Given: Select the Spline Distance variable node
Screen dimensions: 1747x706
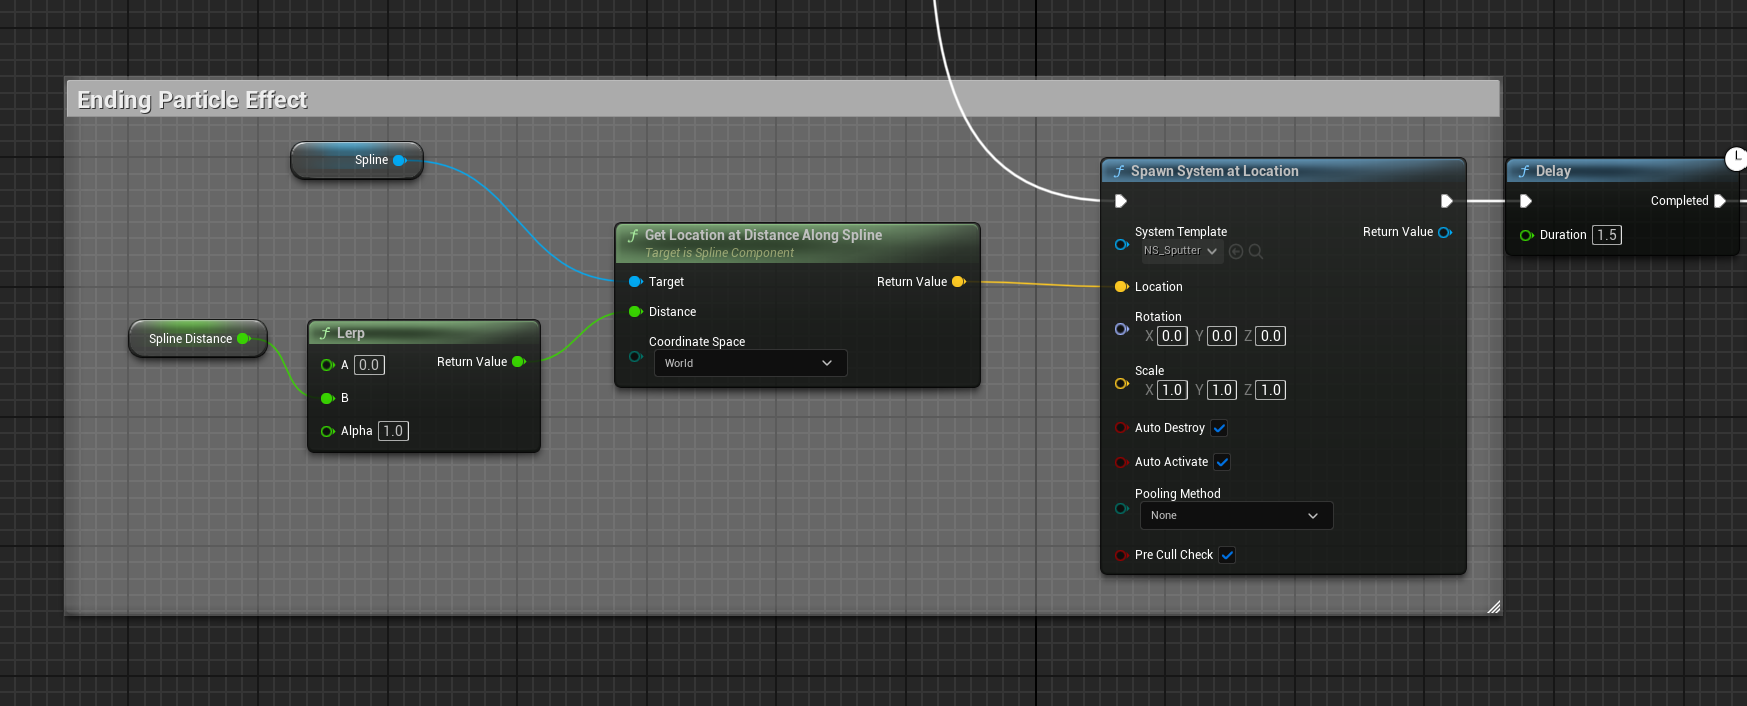Looking at the screenshot, I should click(x=198, y=339).
